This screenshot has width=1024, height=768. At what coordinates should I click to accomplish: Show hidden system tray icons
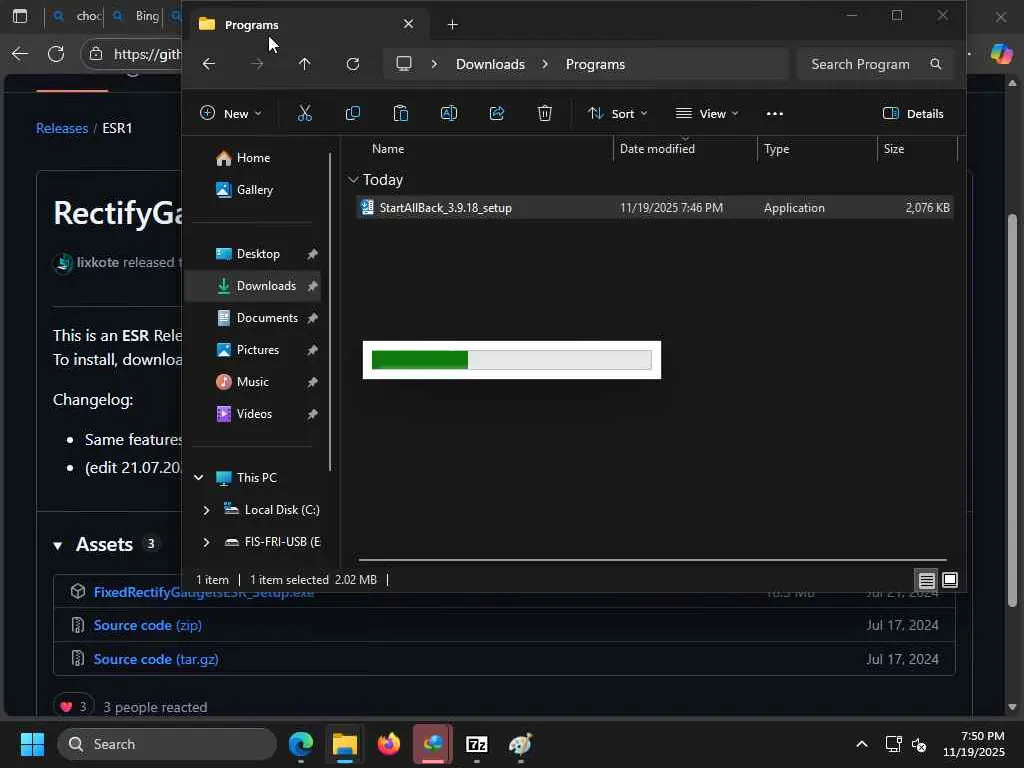click(x=862, y=744)
